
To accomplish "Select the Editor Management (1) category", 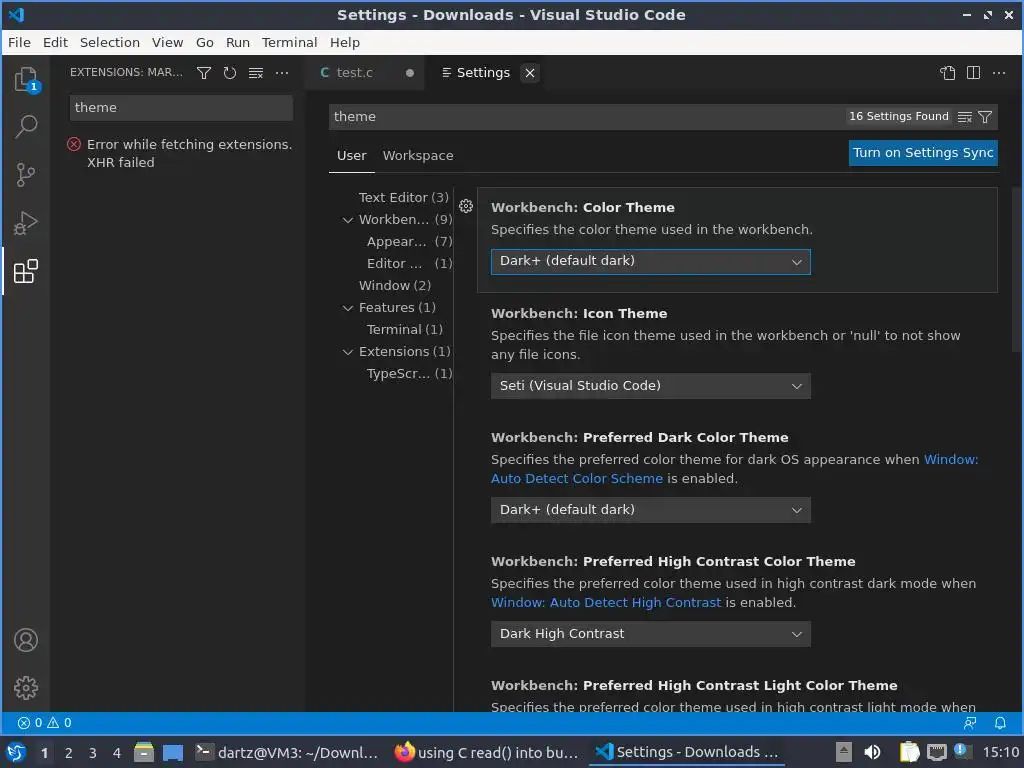I will tap(409, 264).
